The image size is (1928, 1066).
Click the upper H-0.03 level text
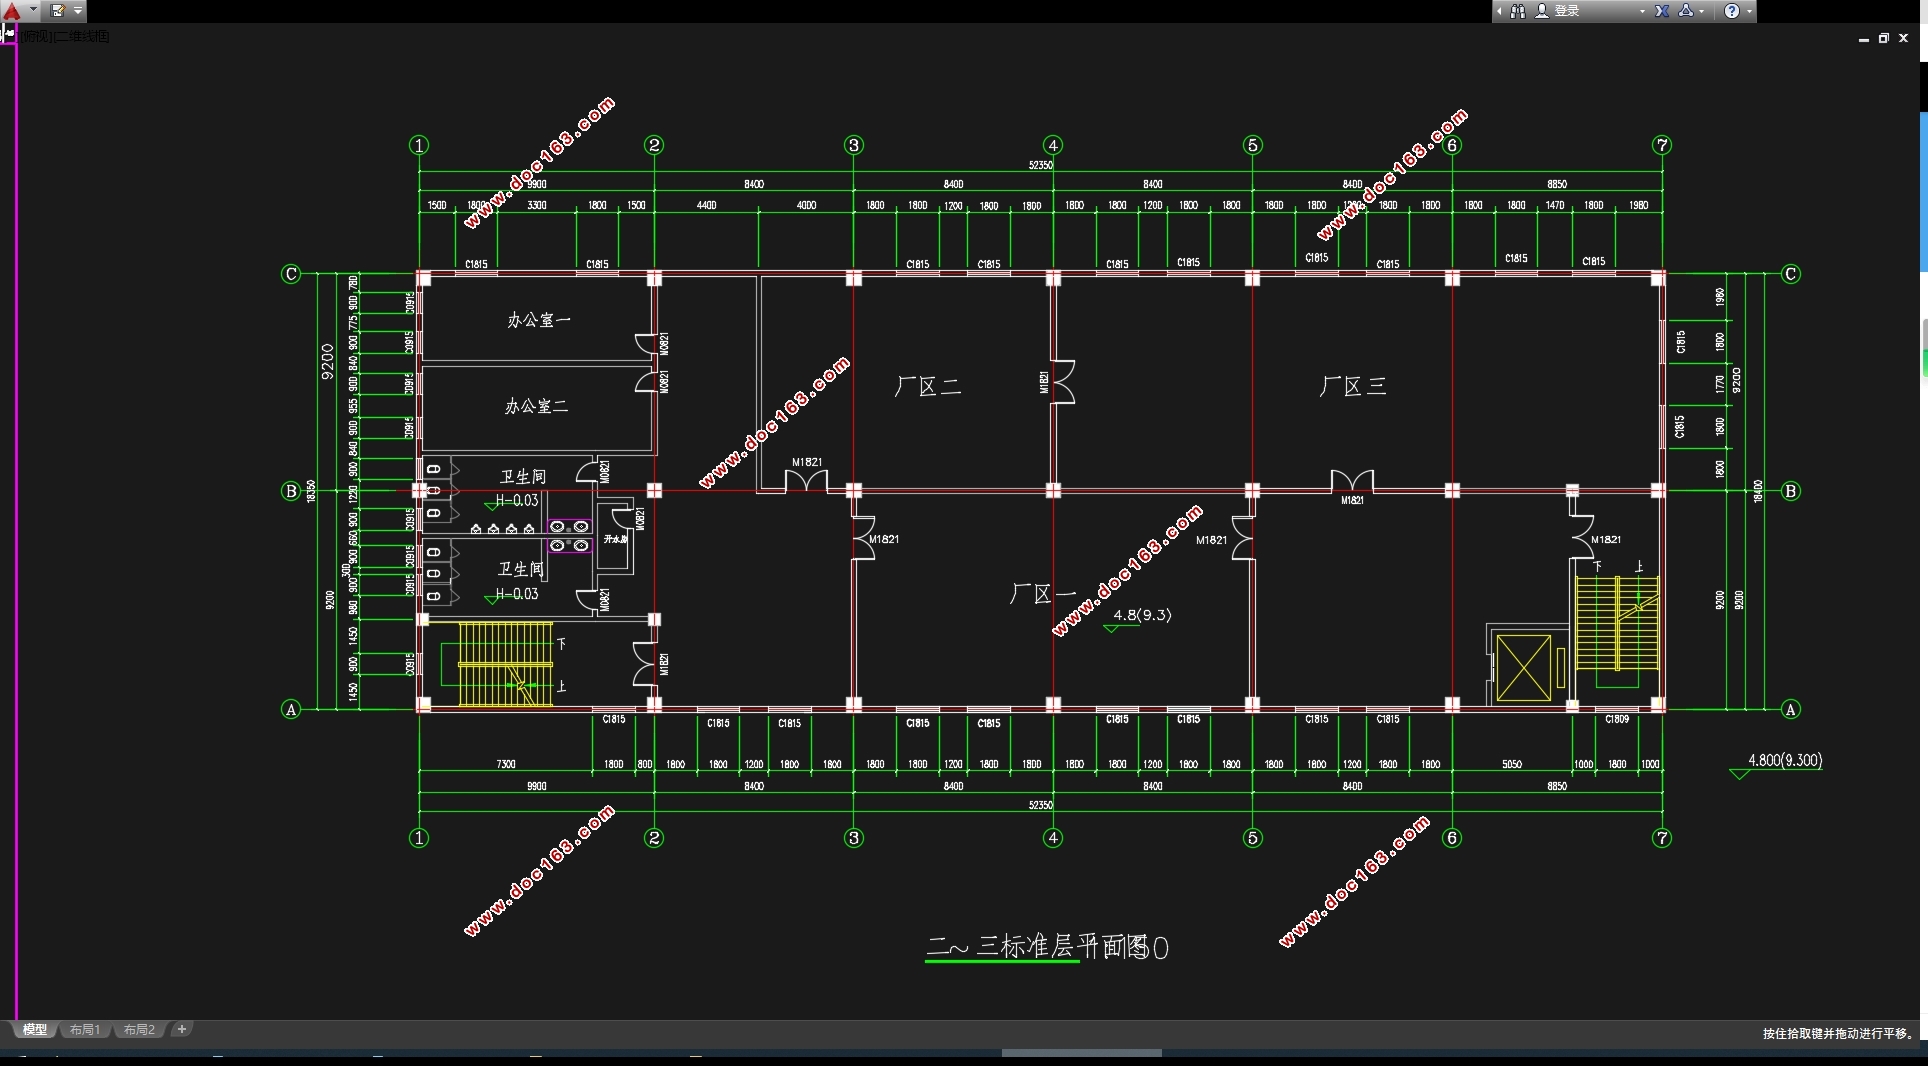(x=517, y=500)
